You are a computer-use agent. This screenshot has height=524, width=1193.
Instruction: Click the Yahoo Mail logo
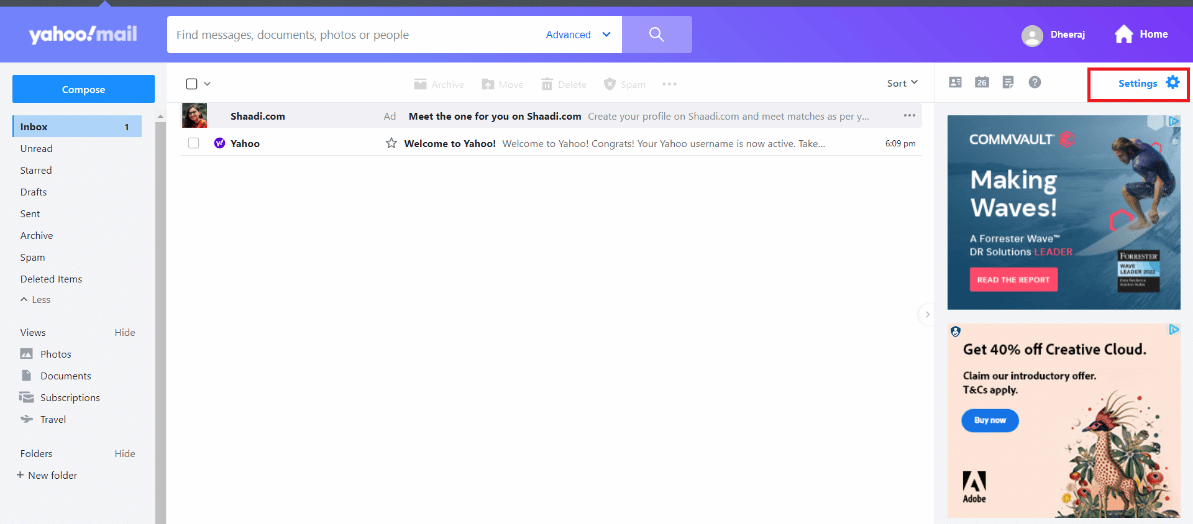(83, 35)
